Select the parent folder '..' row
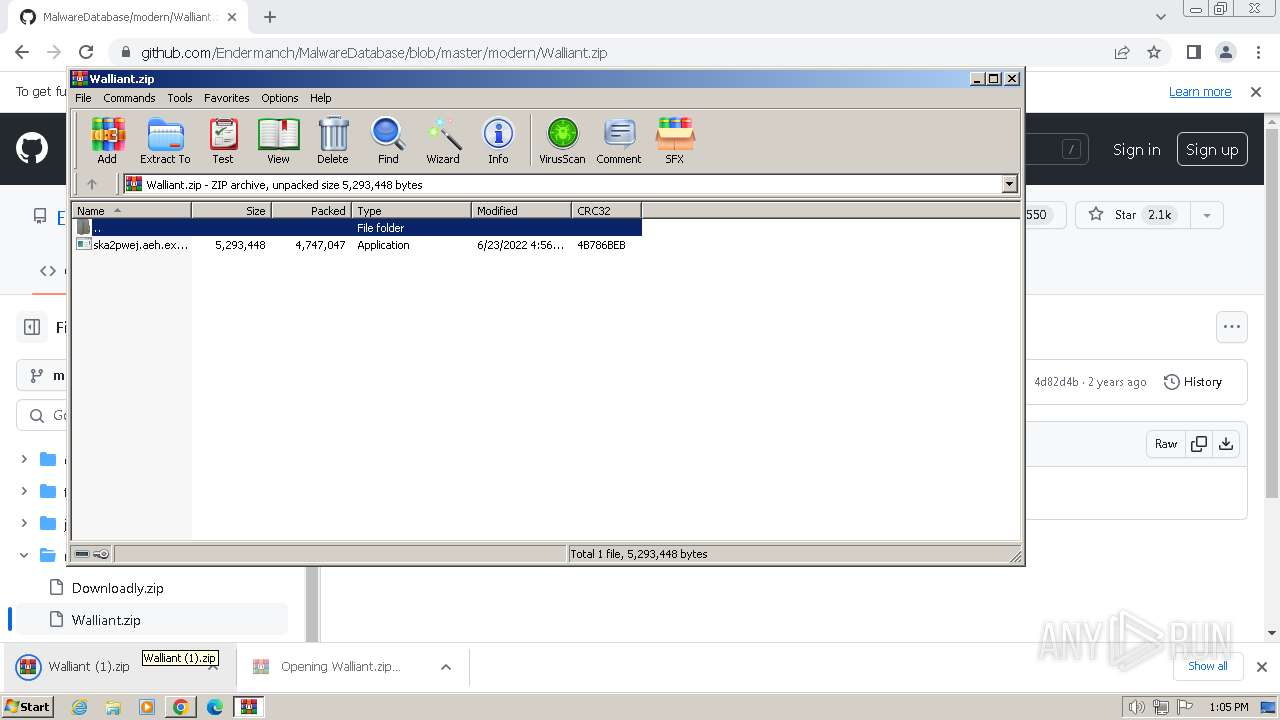This screenshot has width=1280, height=720. click(357, 228)
